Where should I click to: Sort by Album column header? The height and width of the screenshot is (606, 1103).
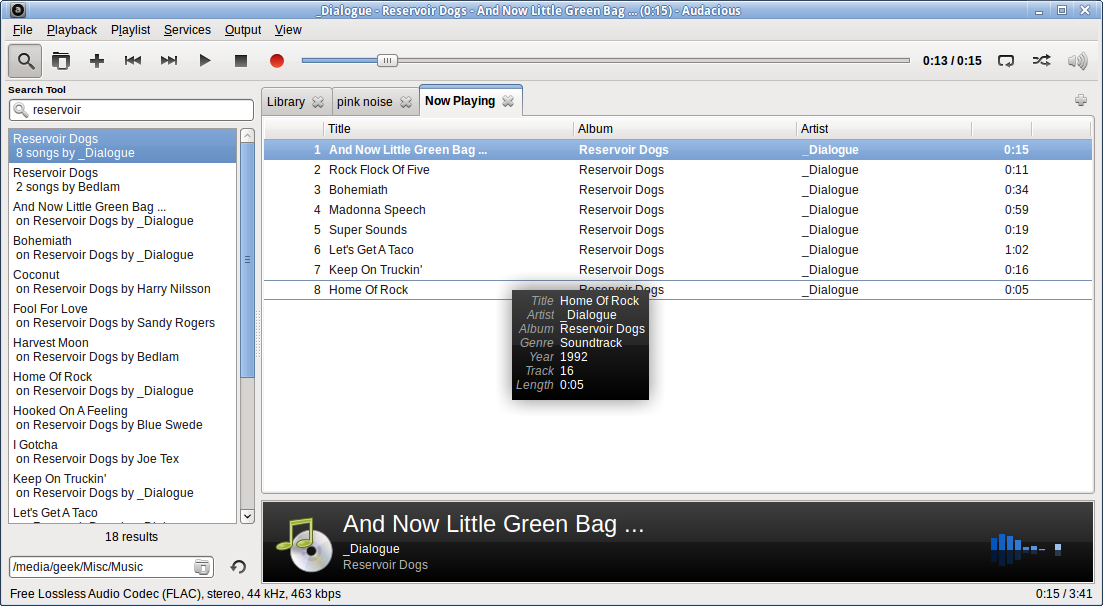tap(685, 129)
